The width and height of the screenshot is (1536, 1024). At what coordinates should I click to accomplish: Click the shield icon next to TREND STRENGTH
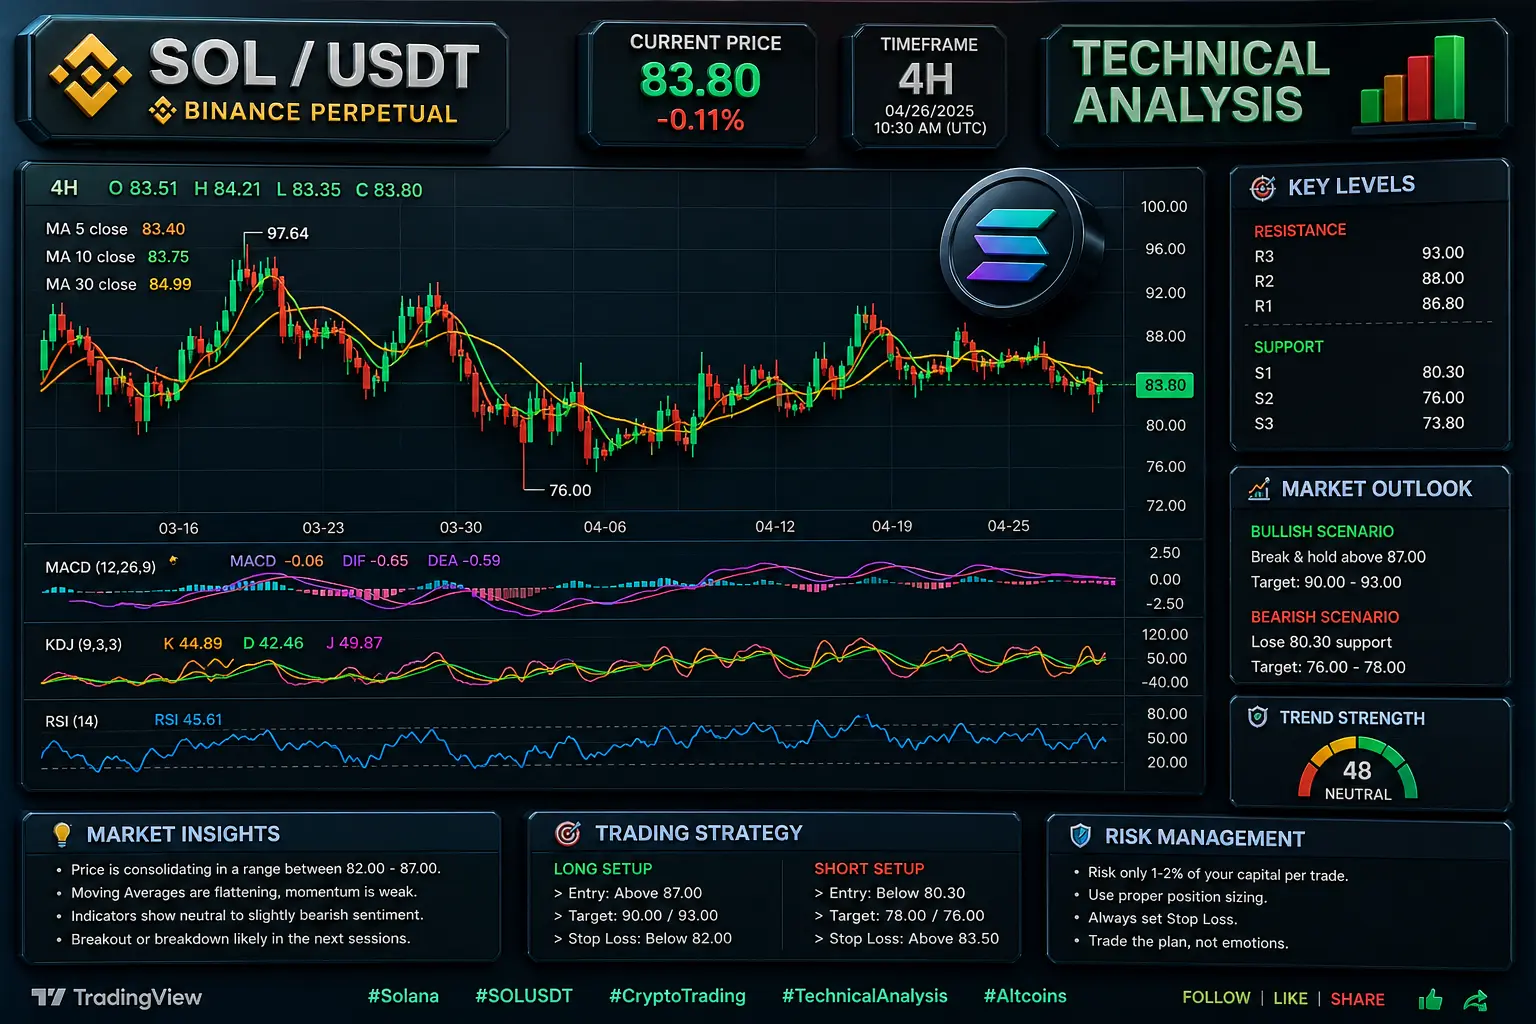tap(1258, 717)
